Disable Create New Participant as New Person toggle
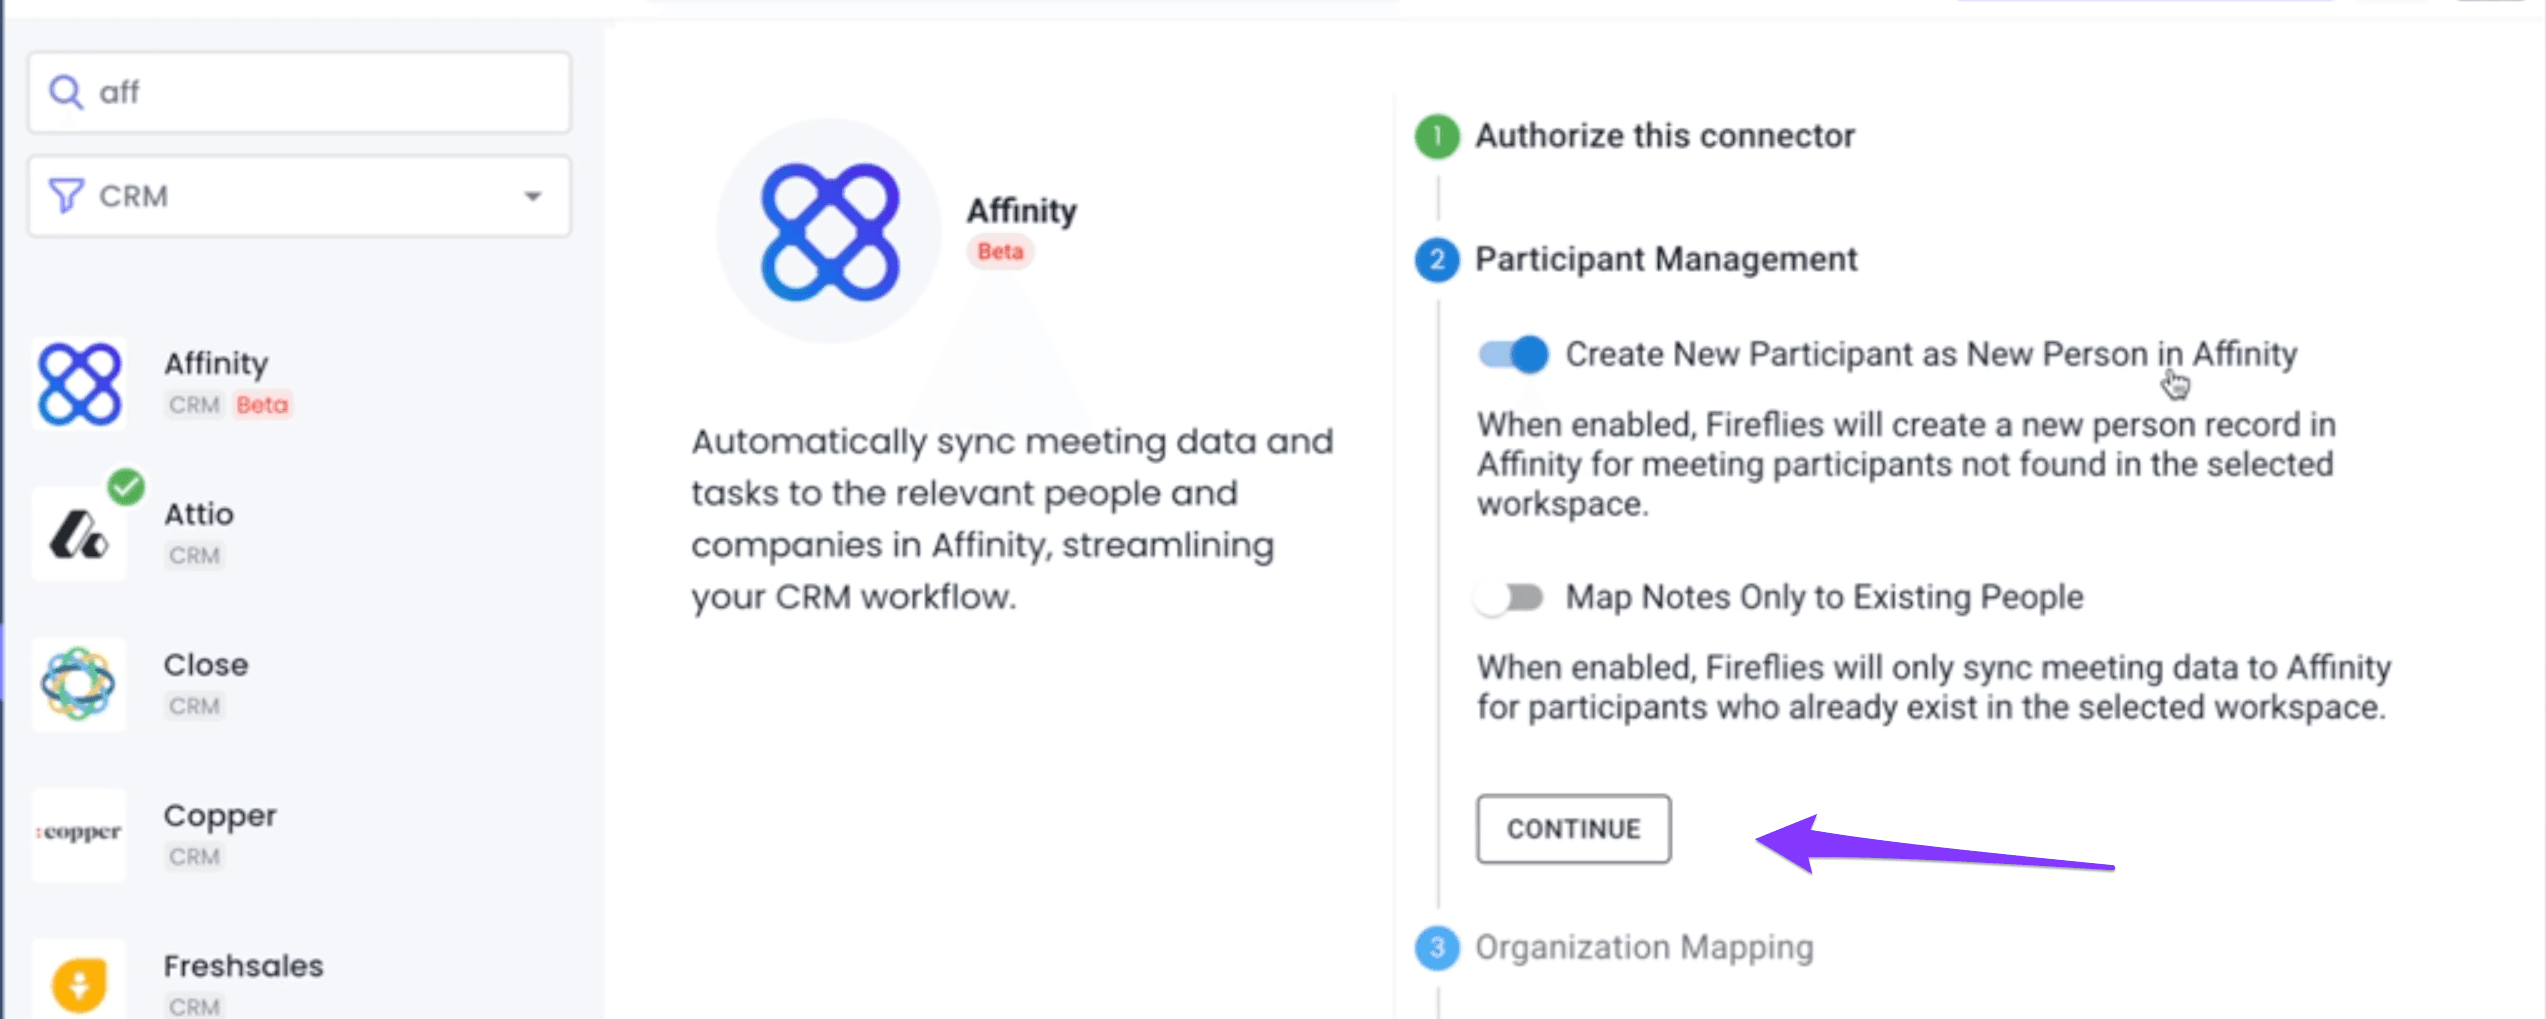Image resolution: width=2546 pixels, height=1019 pixels. (x=1513, y=354)
